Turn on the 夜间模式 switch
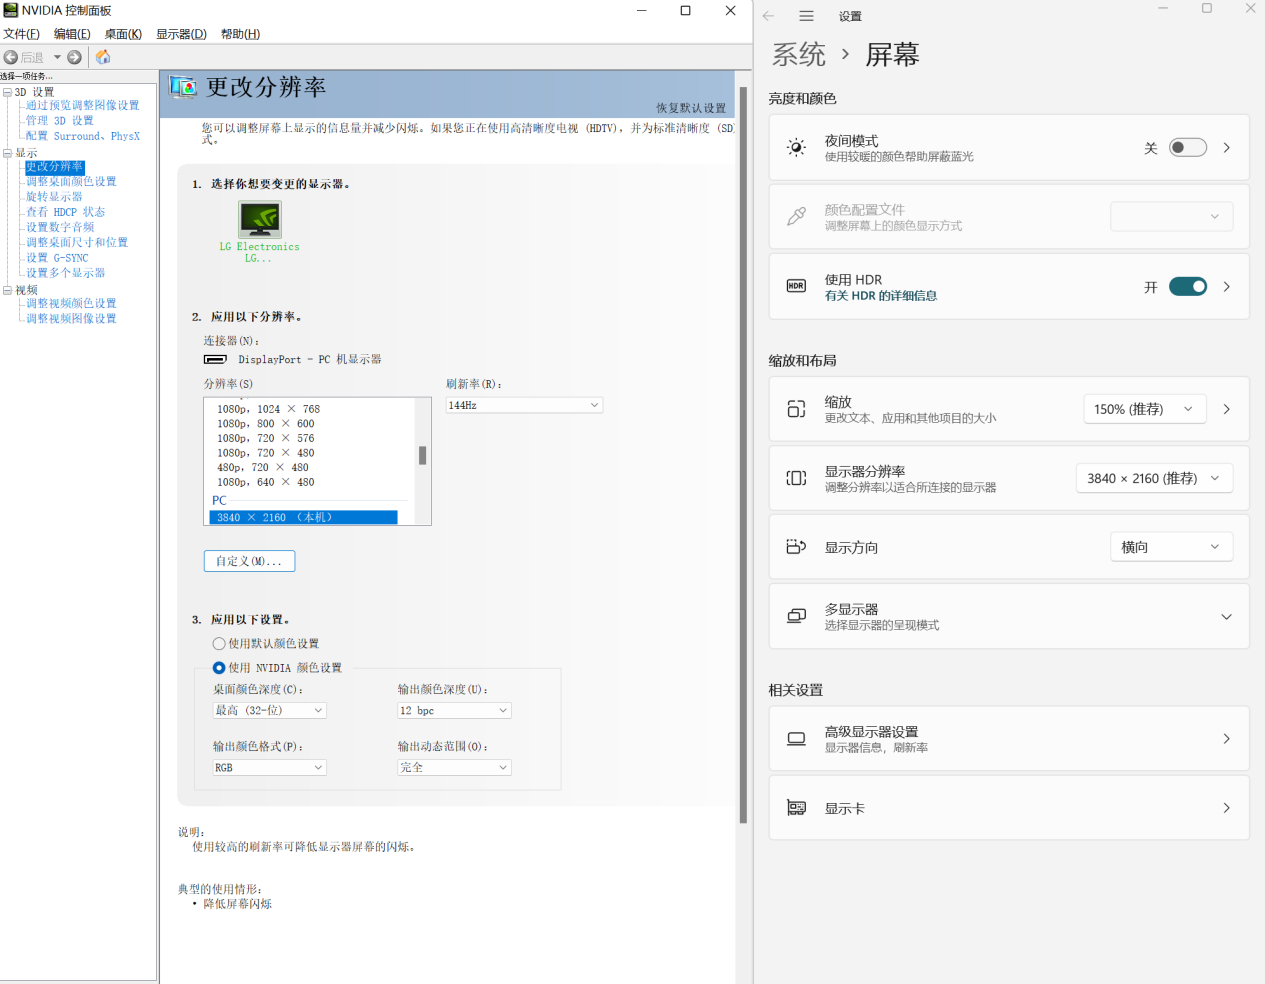The image size is (1265, 984). pos(1188,148)
